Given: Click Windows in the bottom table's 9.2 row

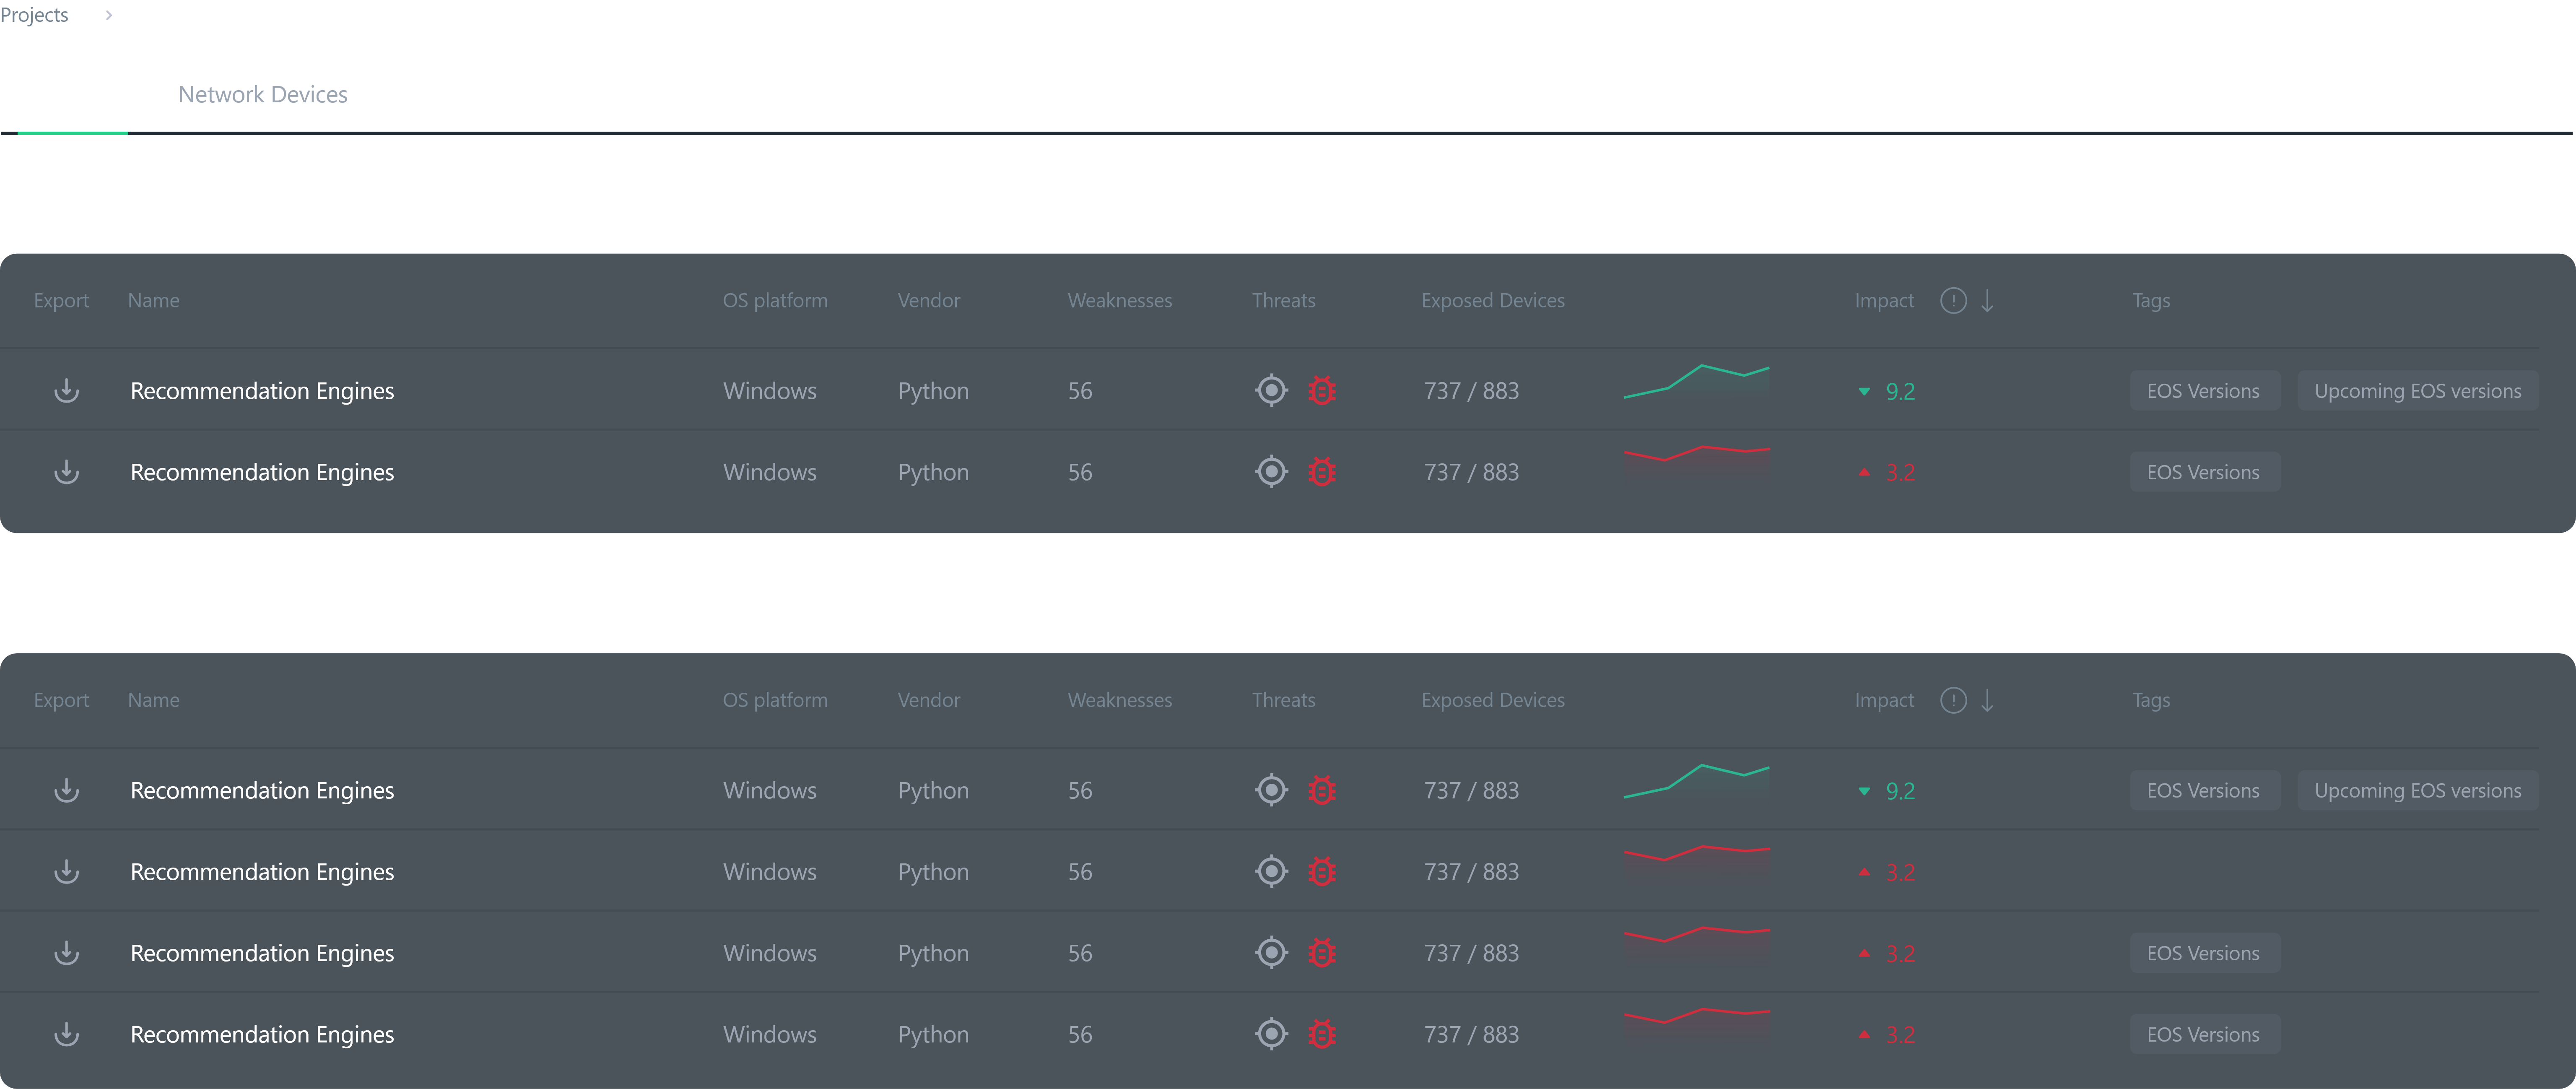Looking at the screenshot, I should 770,791.
